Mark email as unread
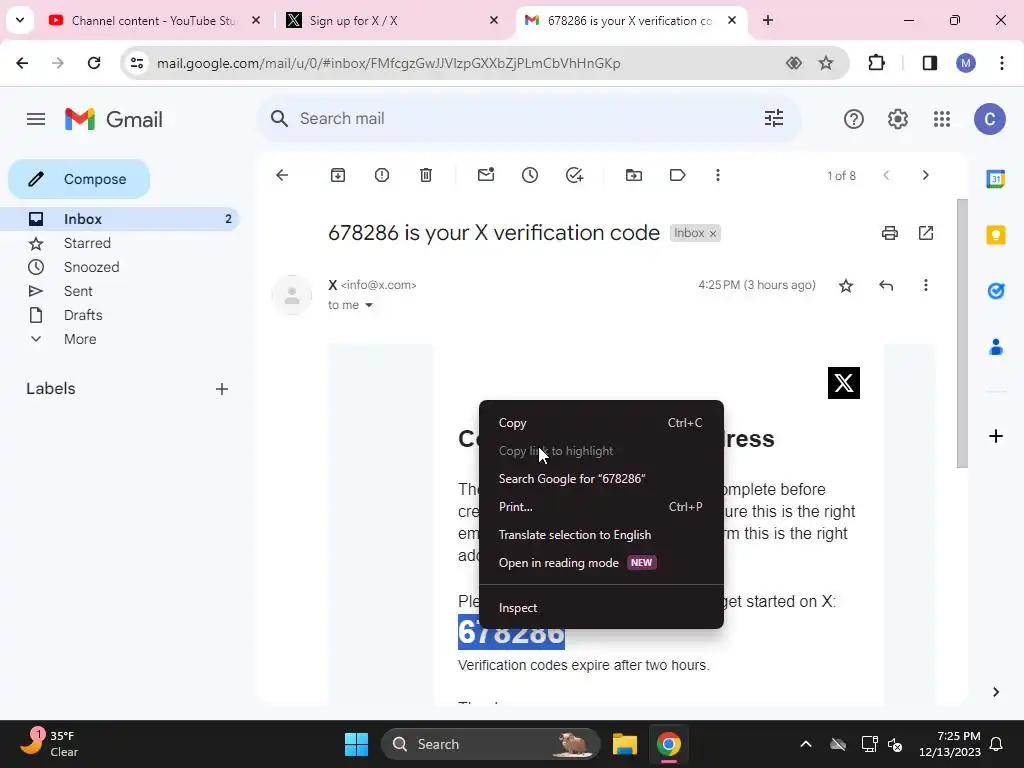Image resolution: width=1024 pixels, height=768 pixels. tap(486, 175)
